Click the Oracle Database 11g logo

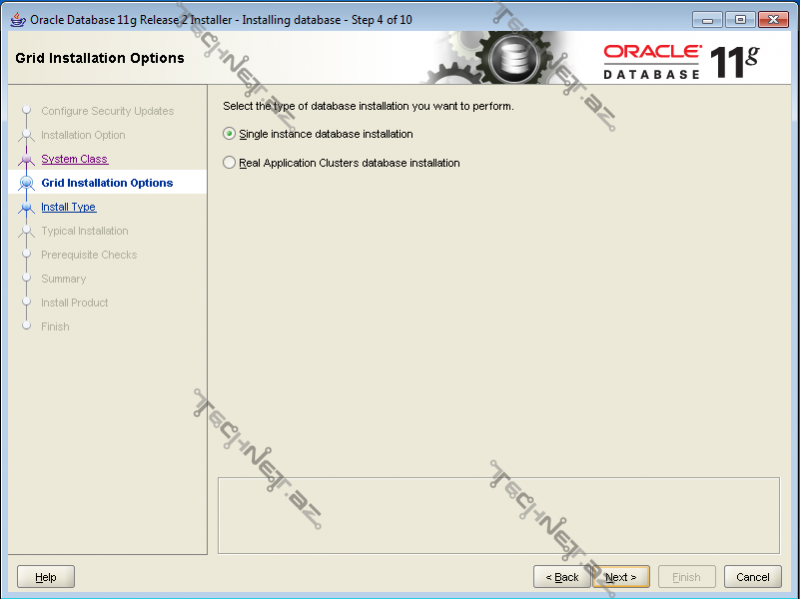click(681, 61)
